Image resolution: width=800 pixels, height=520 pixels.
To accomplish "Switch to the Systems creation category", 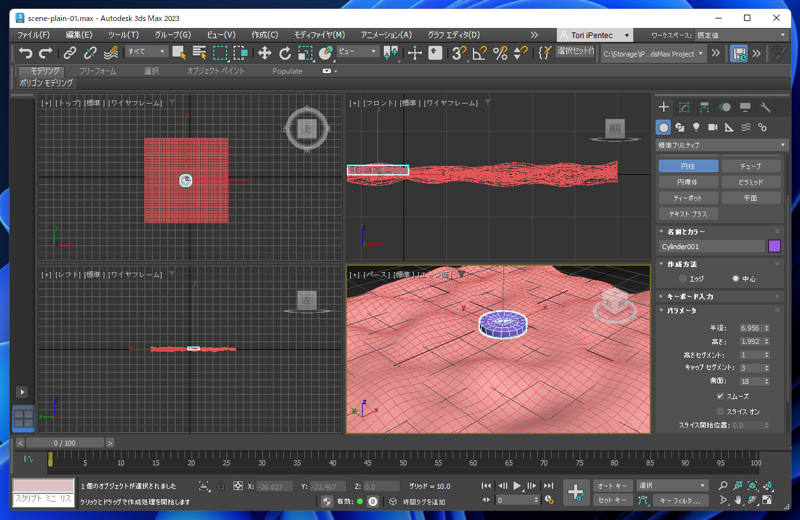I will click(x=762, y=127).
